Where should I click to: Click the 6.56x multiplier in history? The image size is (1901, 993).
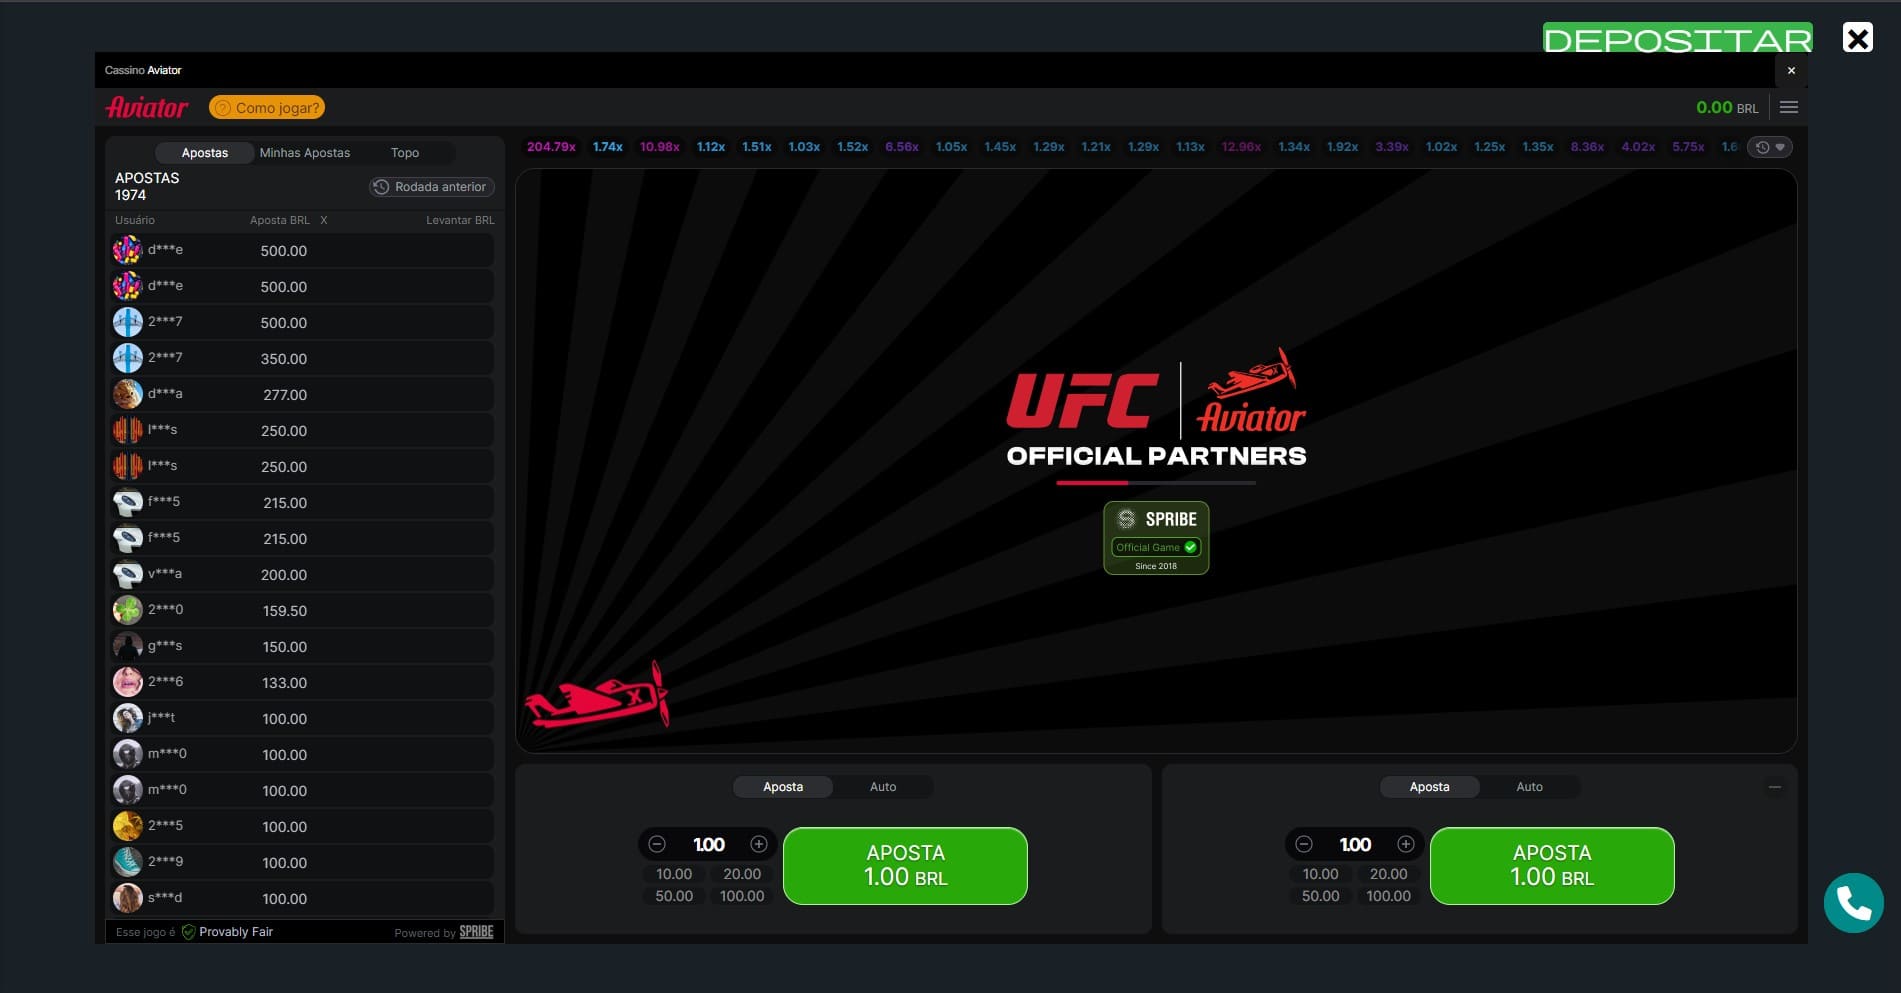pos(902,147)
